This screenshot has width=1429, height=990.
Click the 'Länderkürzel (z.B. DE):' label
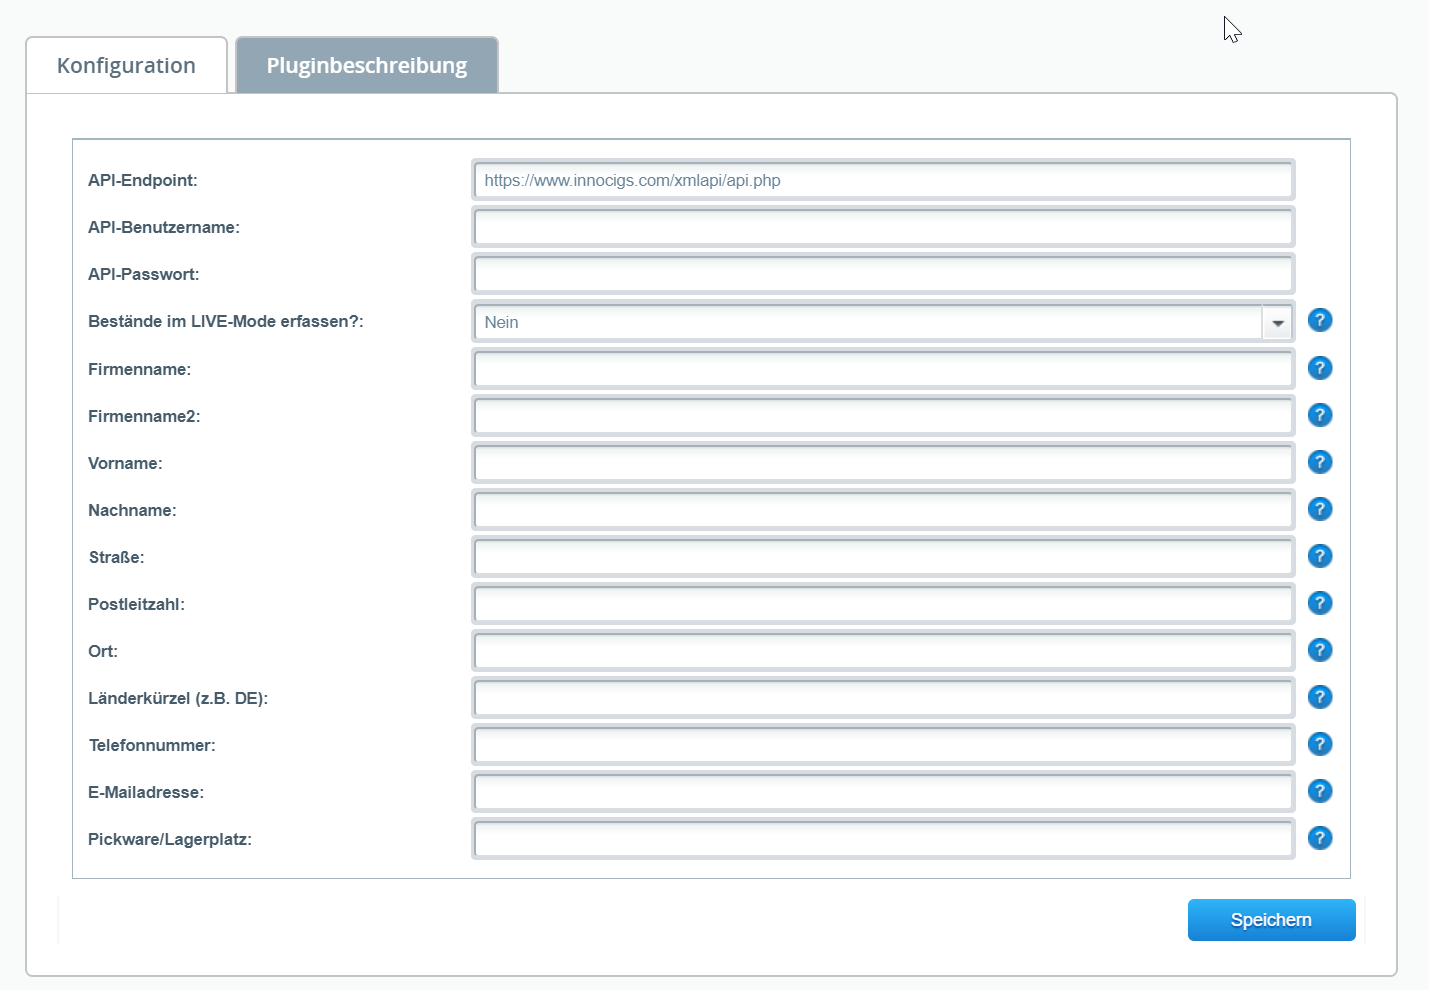(x=178, y=698)
